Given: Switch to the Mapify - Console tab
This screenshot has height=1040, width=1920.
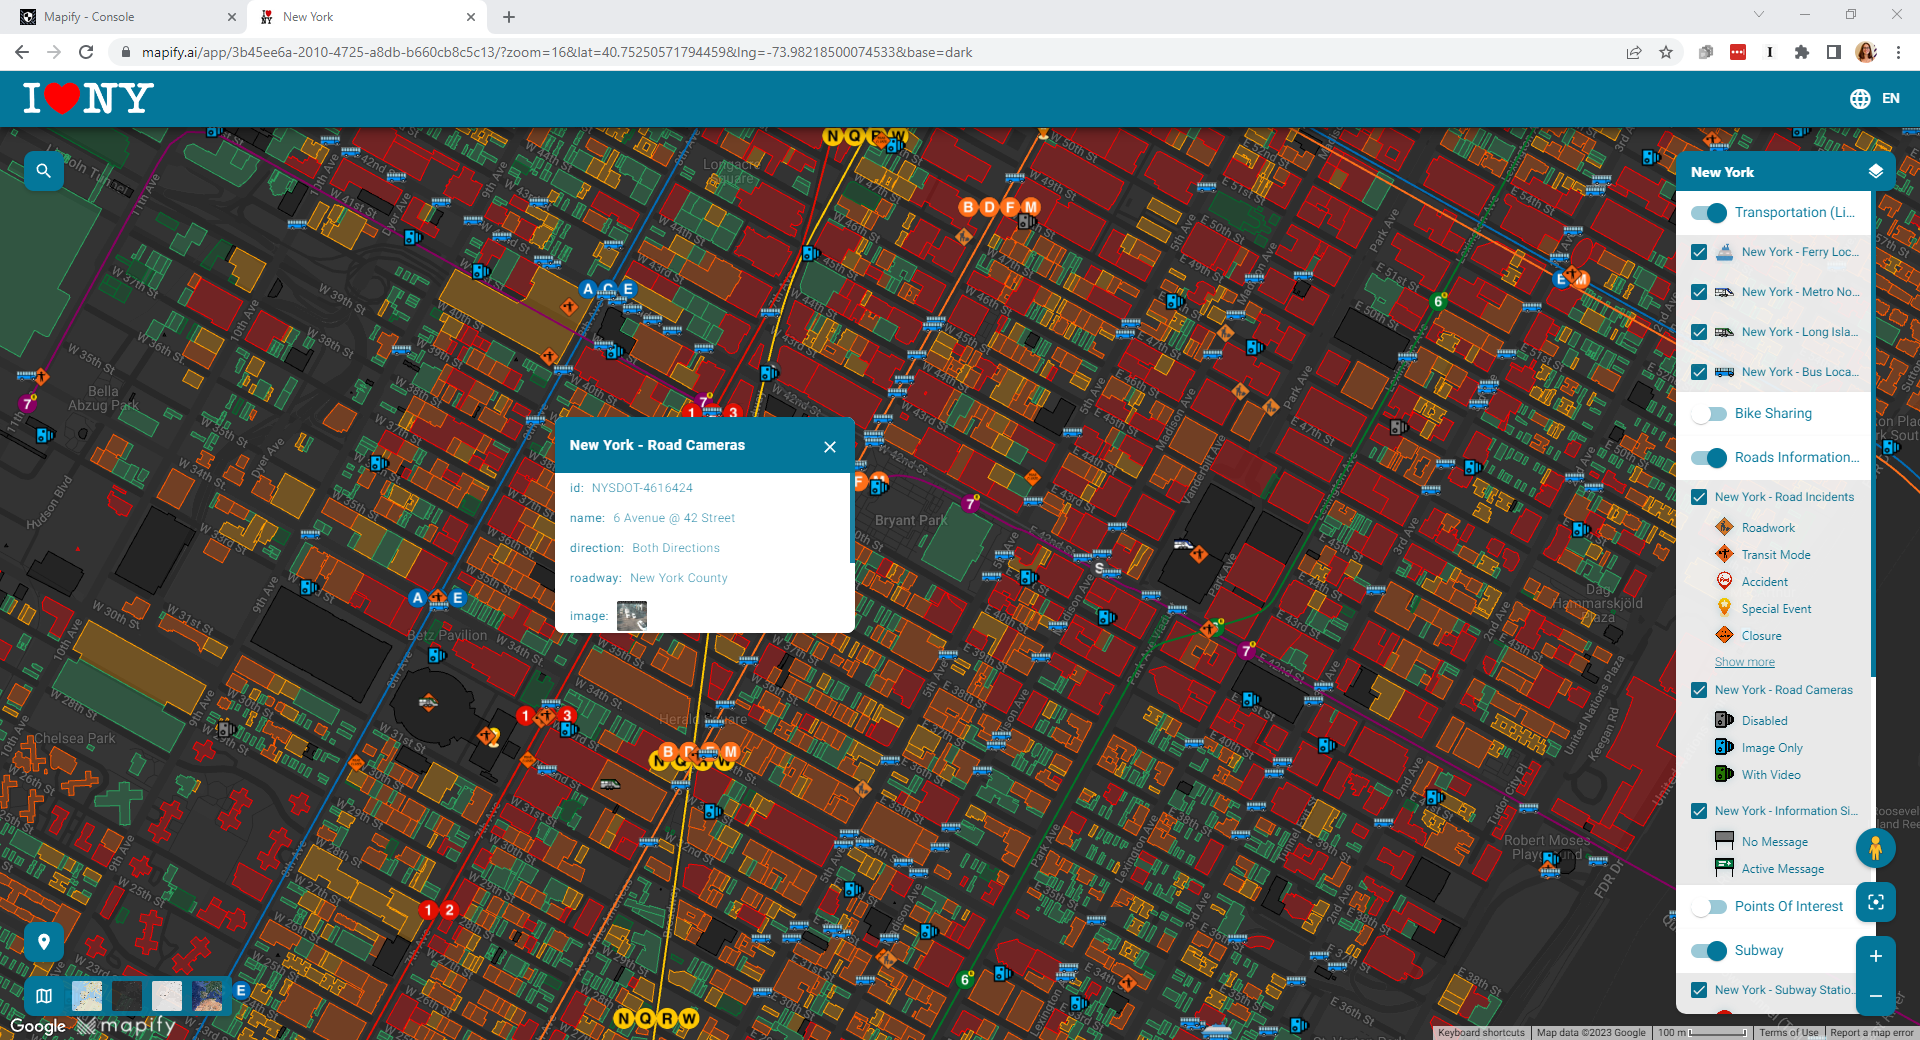Looking at the screenshot, I should [127, 17].
